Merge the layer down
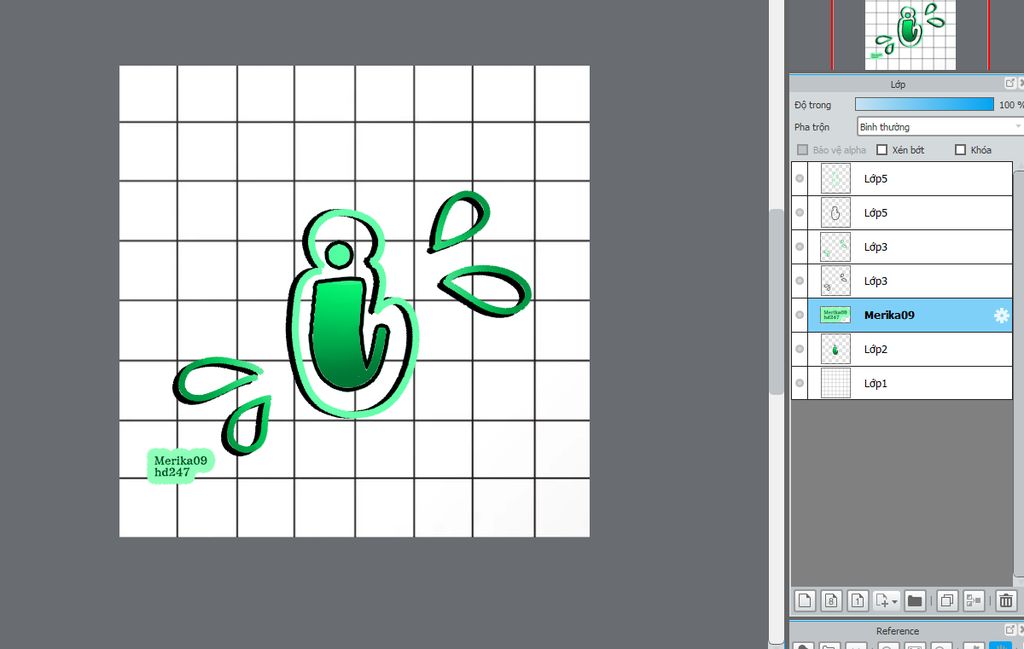Image resolution: width=1024 pixels, height=649 pixels. (x=974, y=600)
